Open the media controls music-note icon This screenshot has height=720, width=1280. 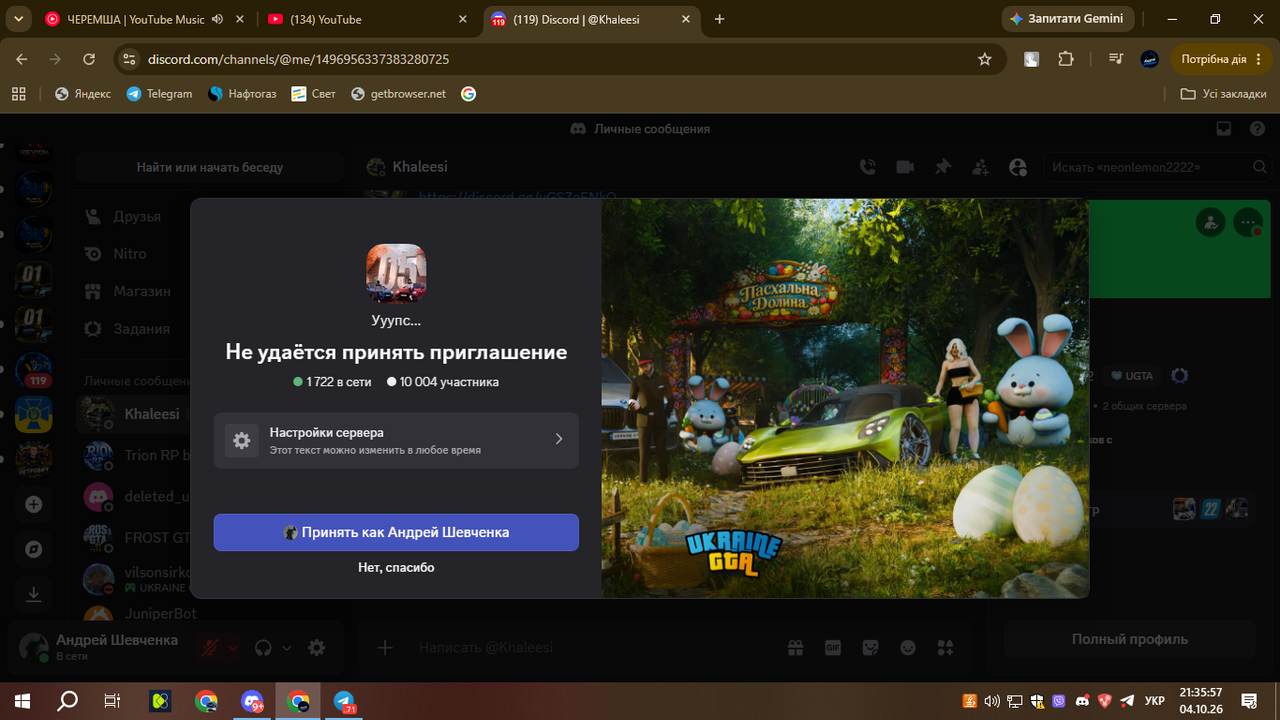pyautogui.click(x=1116, y=59)
